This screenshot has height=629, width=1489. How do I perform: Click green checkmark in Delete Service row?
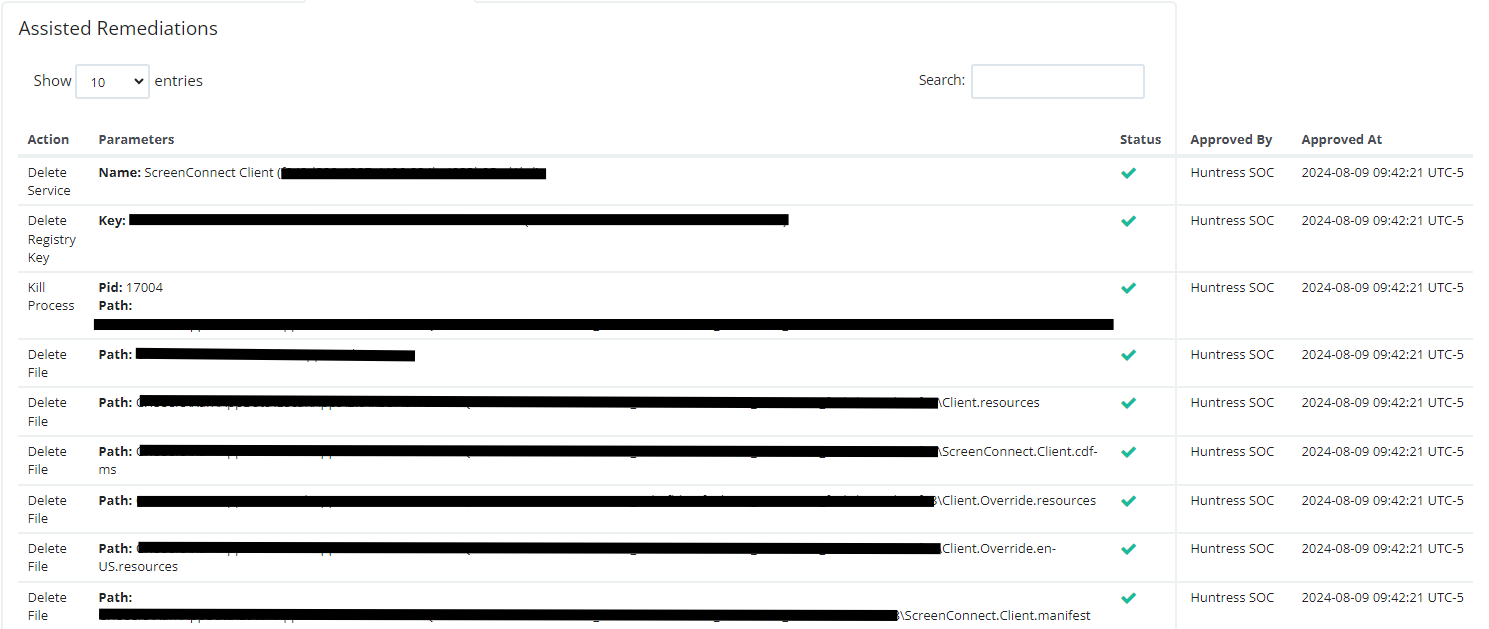pyautogui.click(x=1128, y=173)
